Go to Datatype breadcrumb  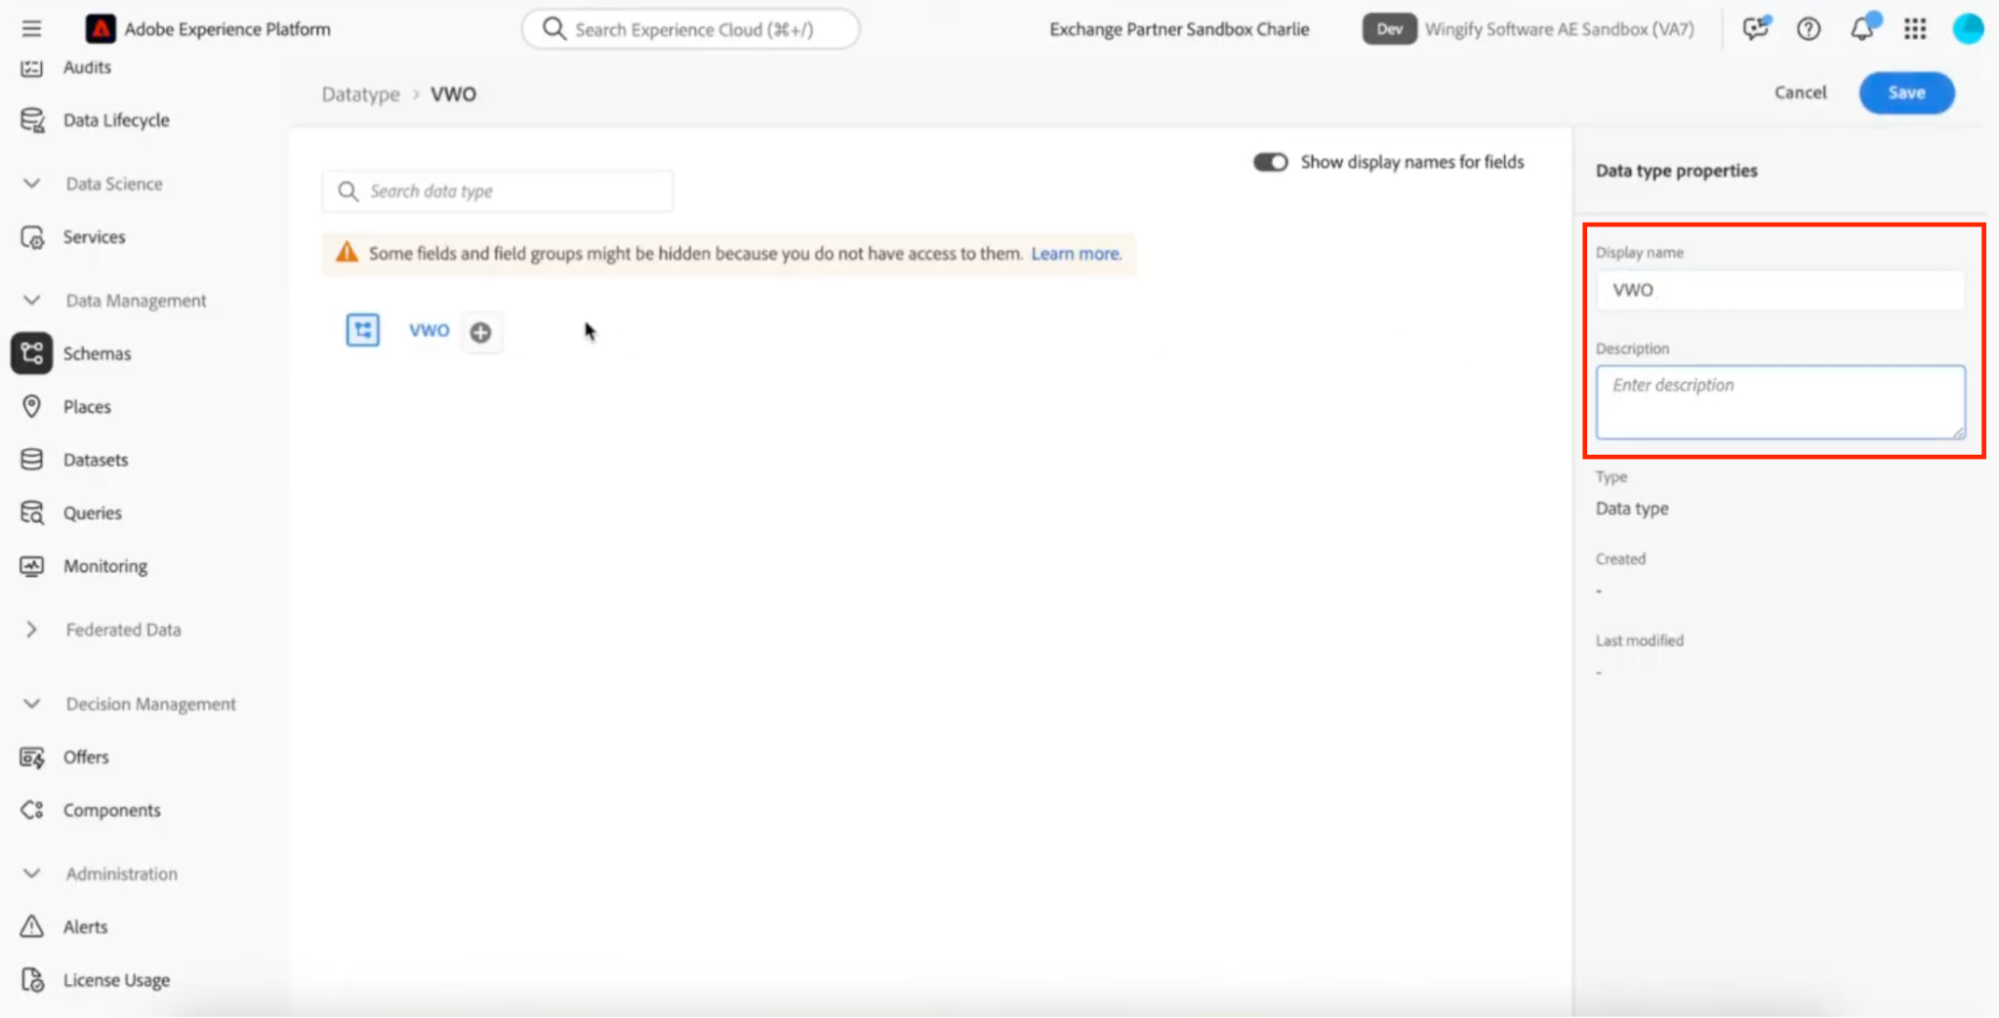pos(360,94)
